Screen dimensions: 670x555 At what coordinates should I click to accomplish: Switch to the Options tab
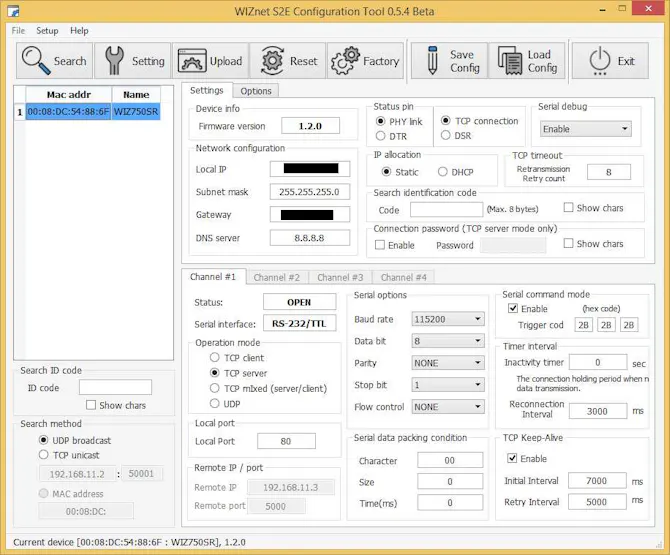[256, 91]
